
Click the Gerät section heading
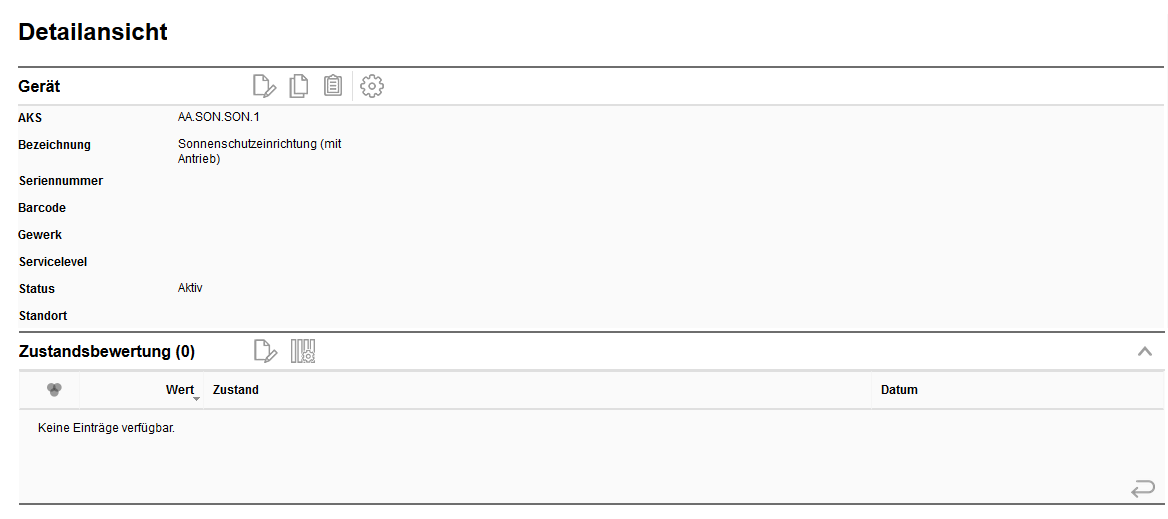(39, 87)
